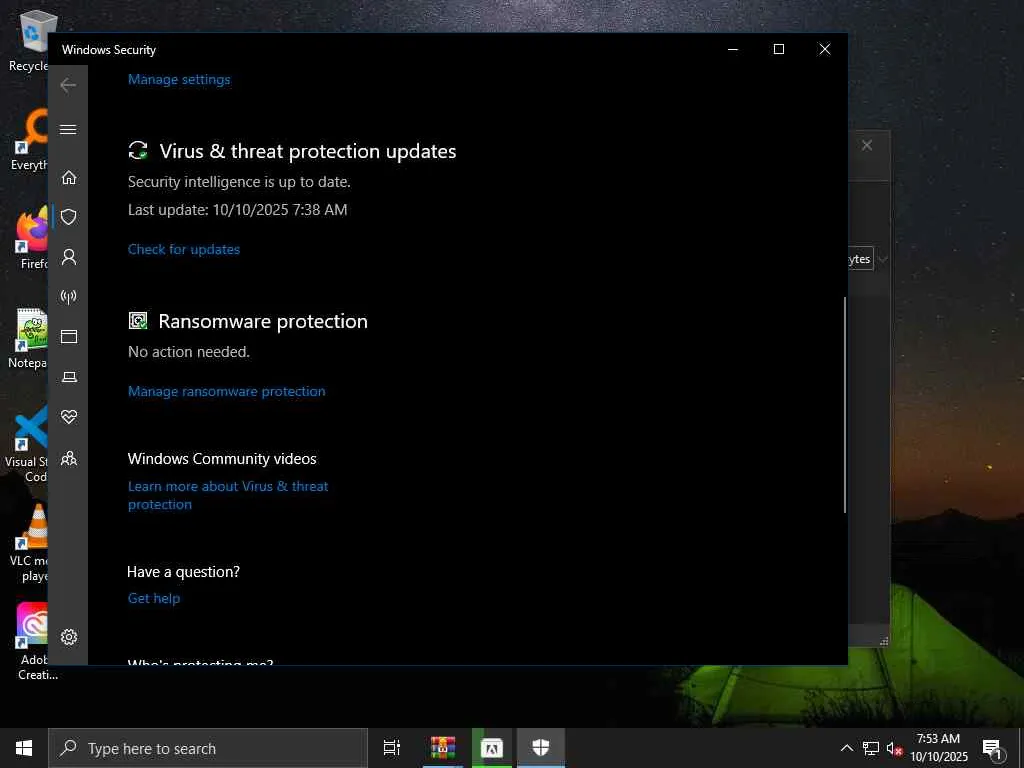Screen dimensions: 1024x768
Task: Open Firewall & network protection icon
Action: [69, 296]
